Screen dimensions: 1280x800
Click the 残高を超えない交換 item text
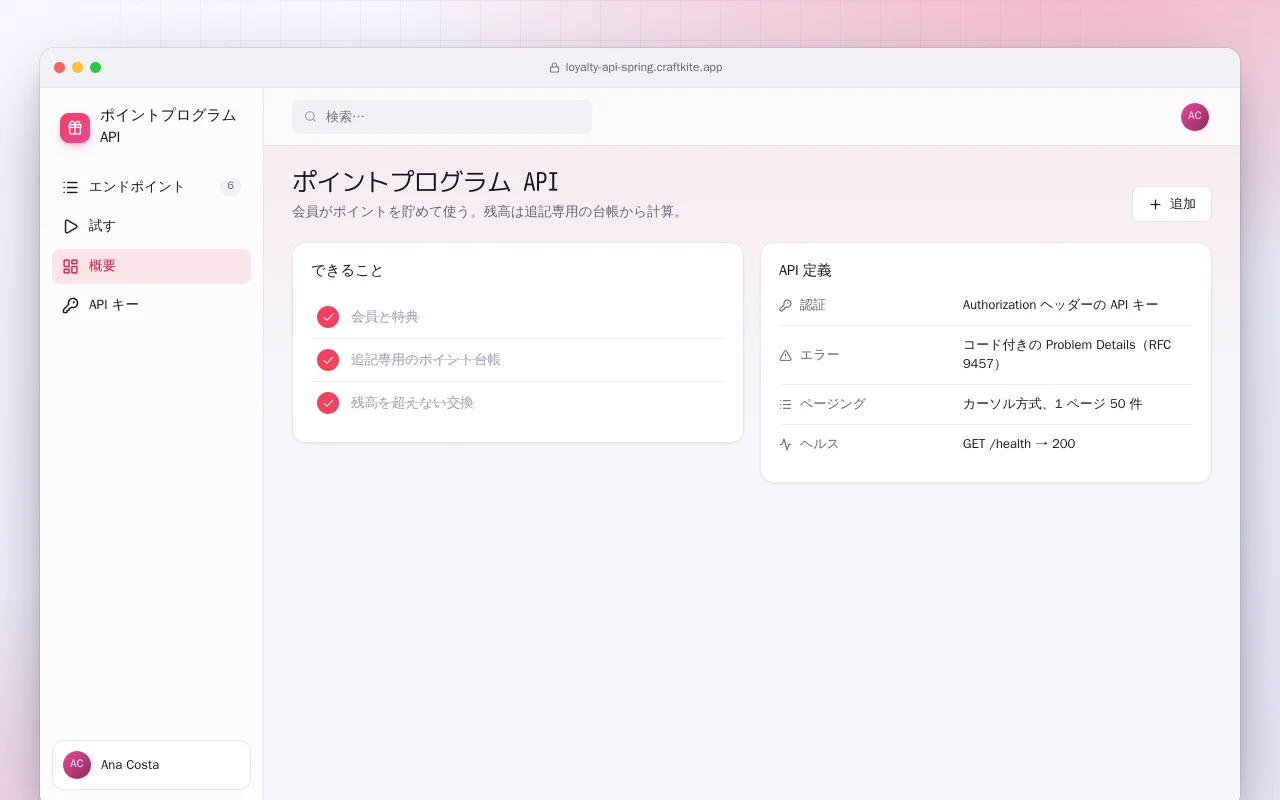coord(412,403)
